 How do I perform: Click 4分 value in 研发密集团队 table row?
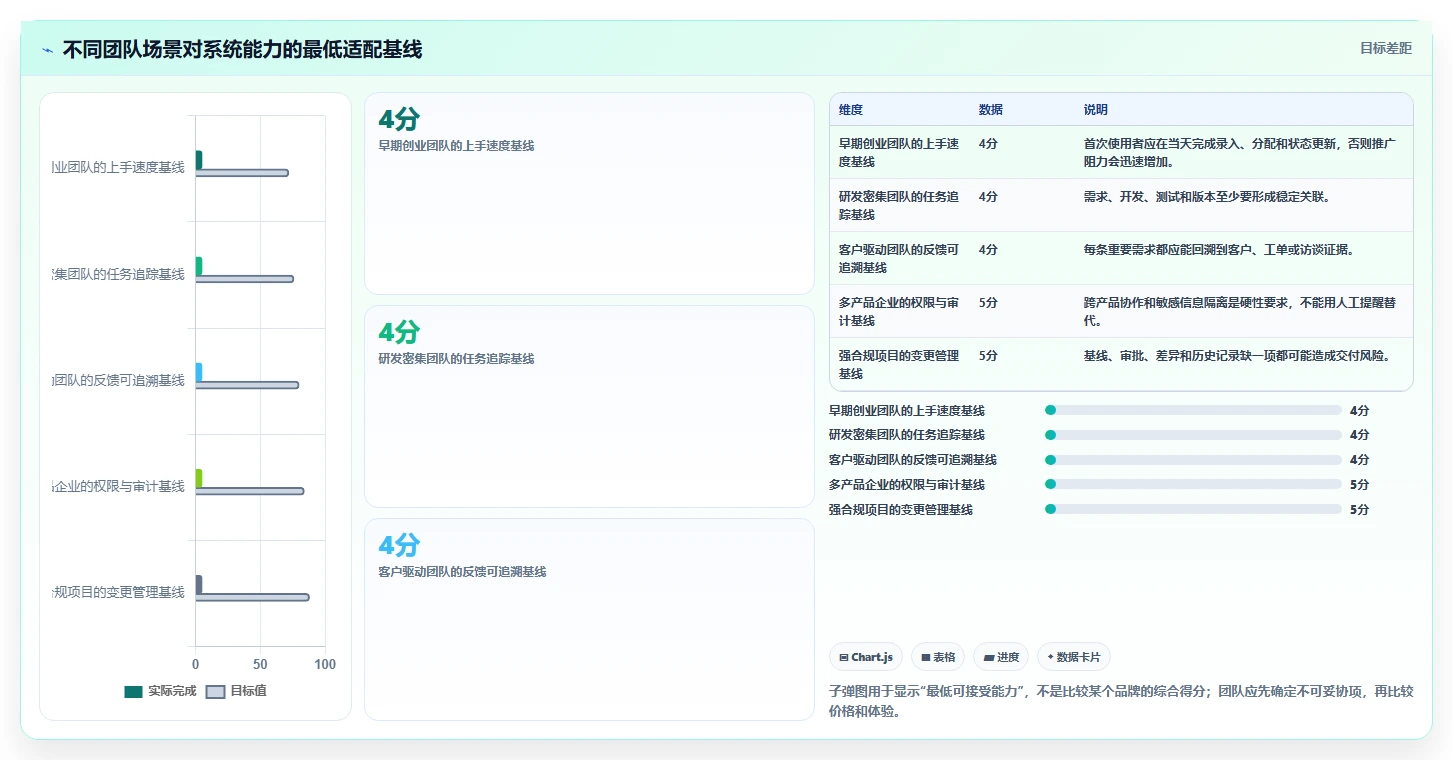click(988, 197)
